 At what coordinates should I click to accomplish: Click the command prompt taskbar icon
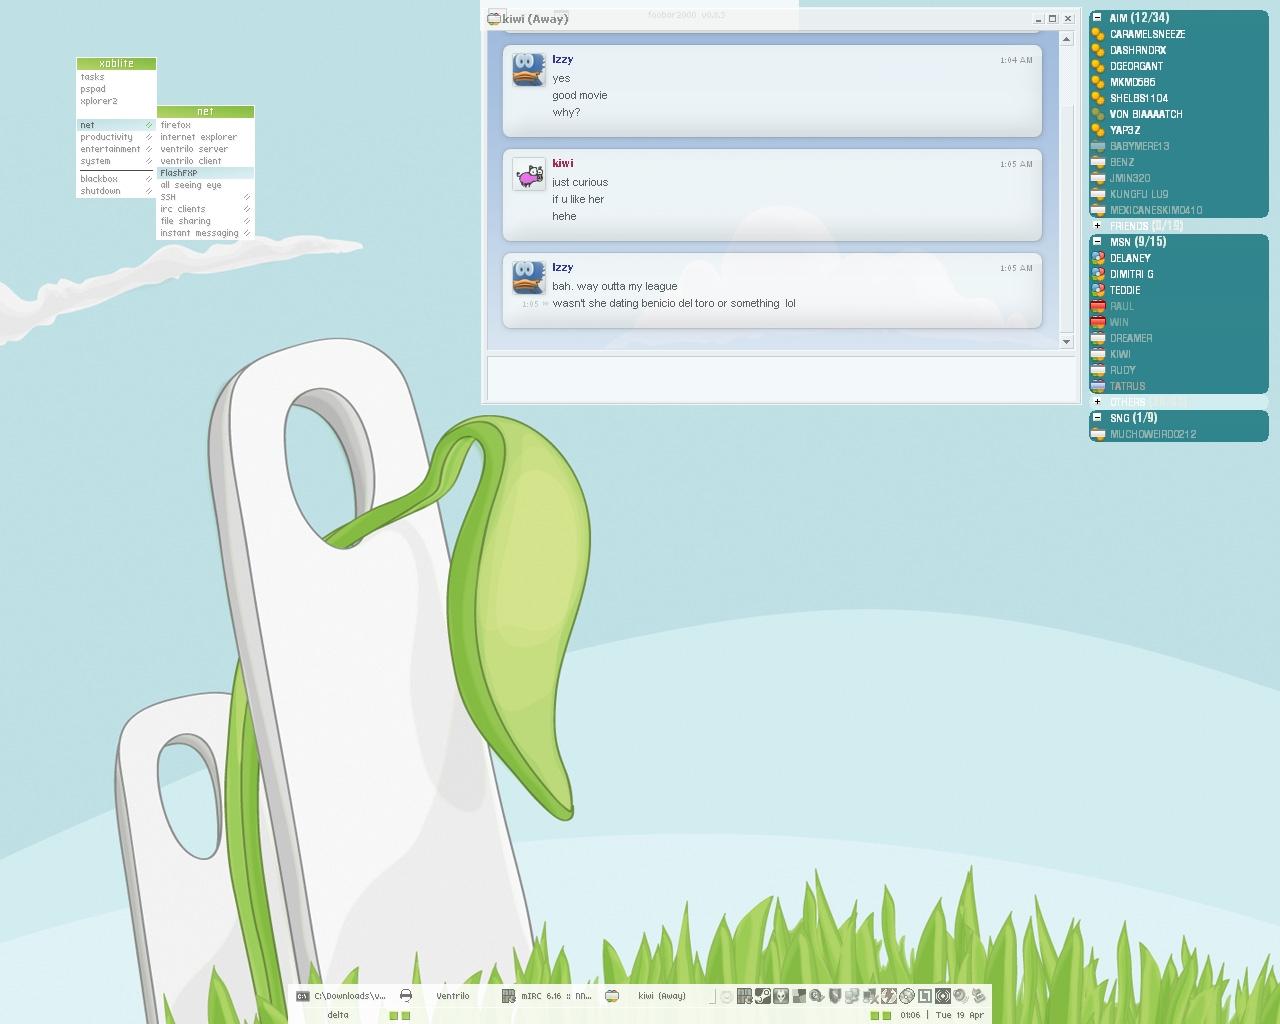tap(302, 996)
